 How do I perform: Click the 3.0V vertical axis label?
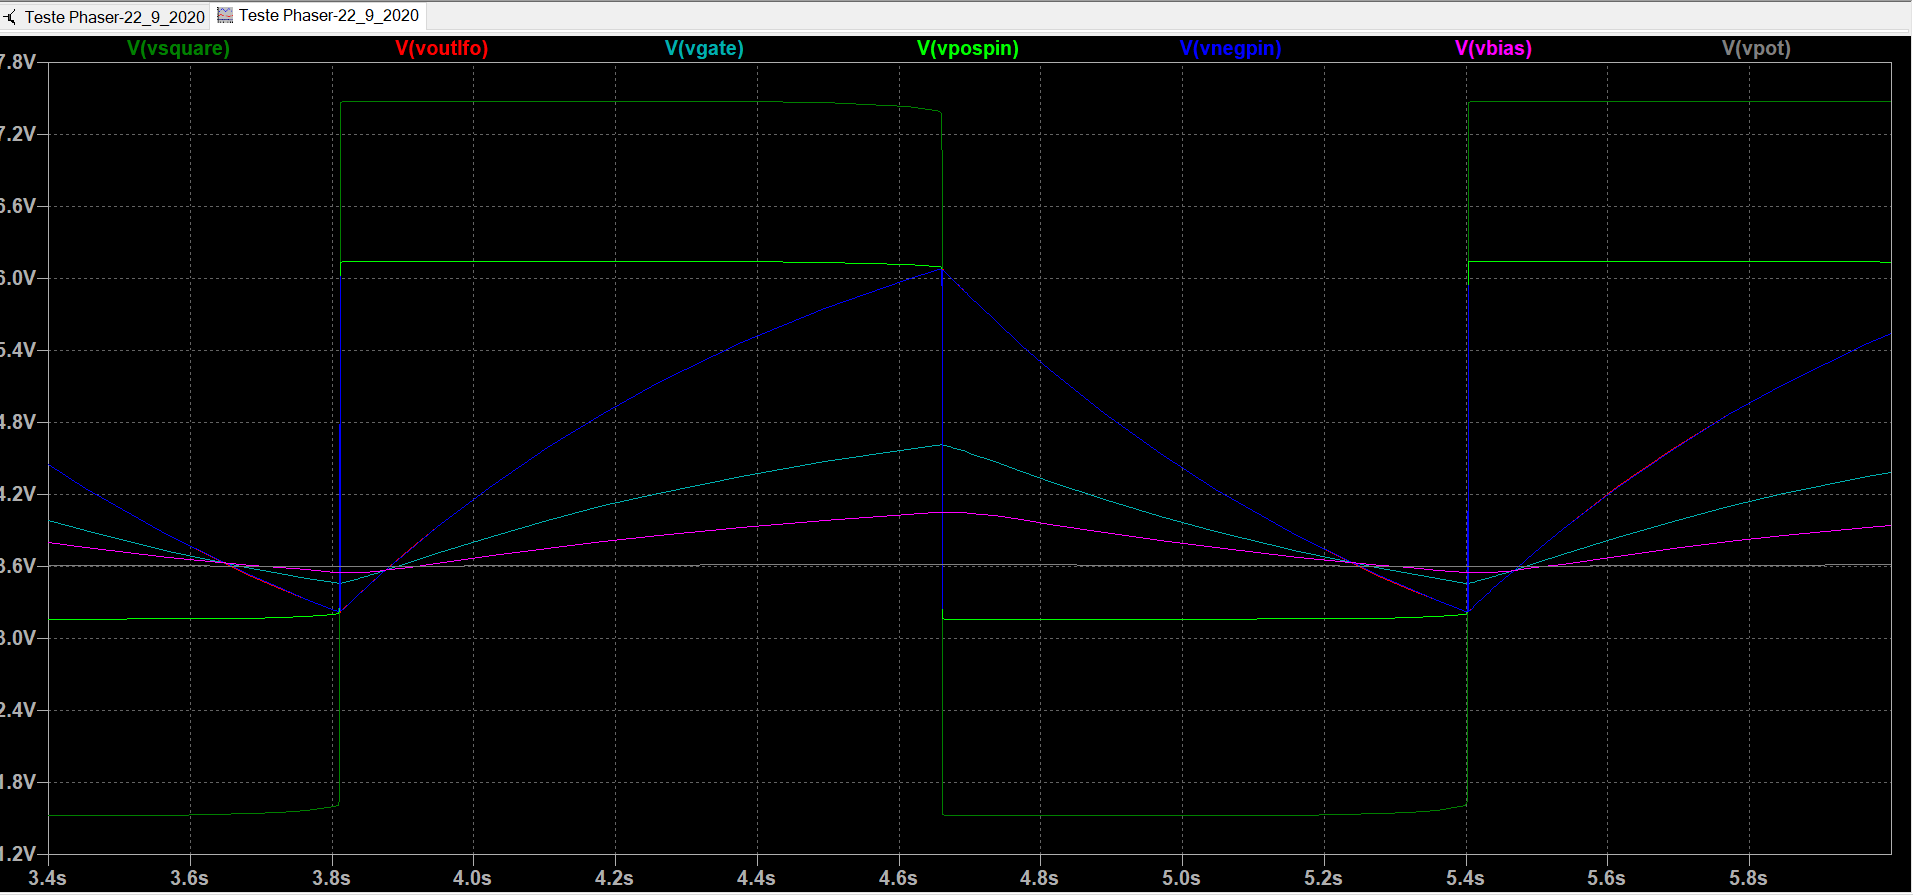pyautogui.click(x=18, y=638)
